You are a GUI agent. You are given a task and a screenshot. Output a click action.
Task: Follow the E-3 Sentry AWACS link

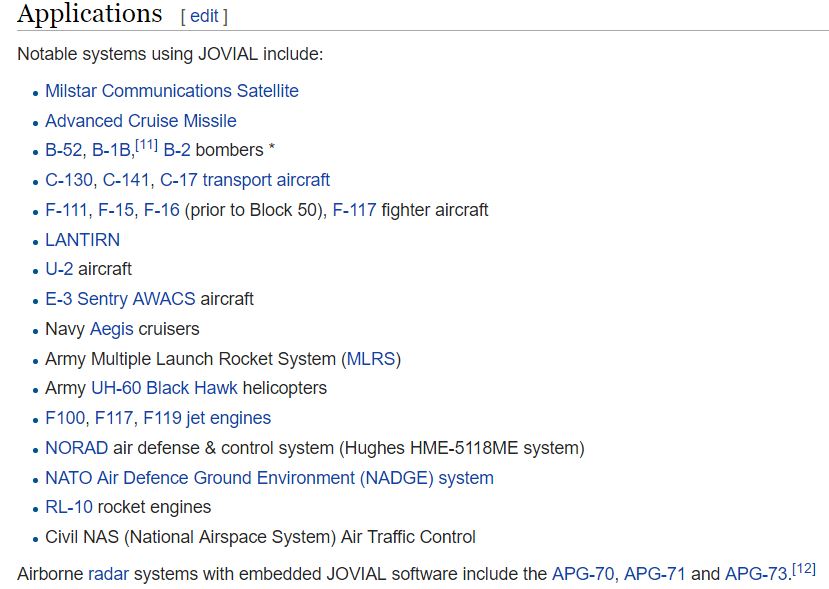(x=120, y=299)
